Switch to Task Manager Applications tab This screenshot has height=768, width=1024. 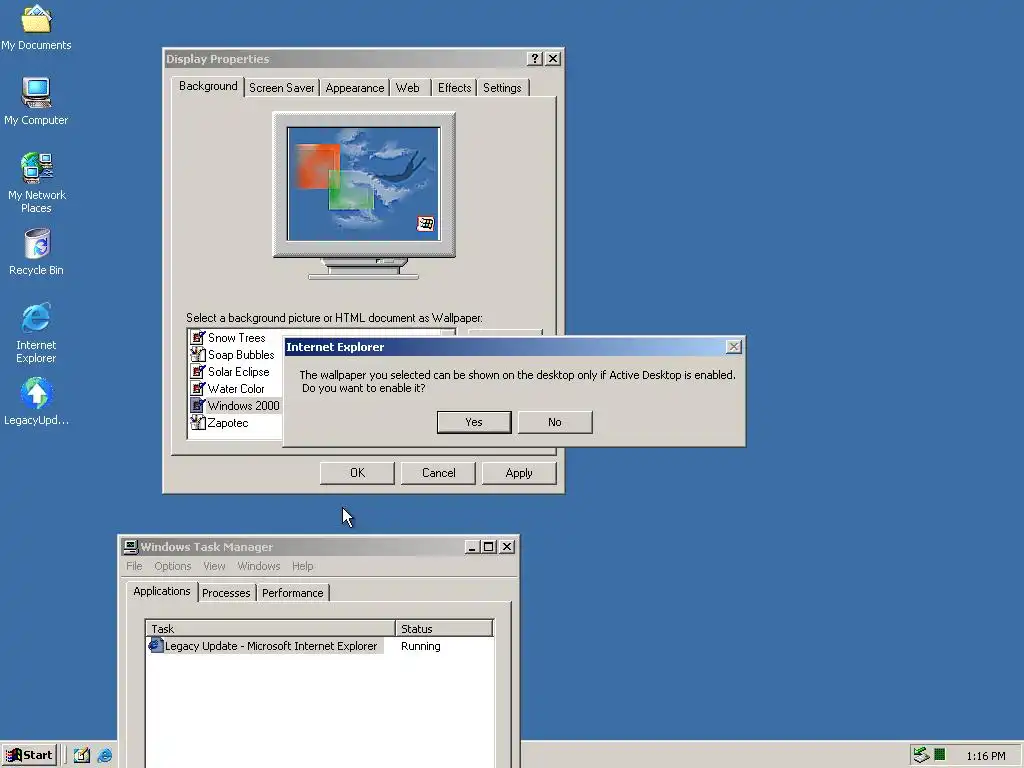point(162,591)
